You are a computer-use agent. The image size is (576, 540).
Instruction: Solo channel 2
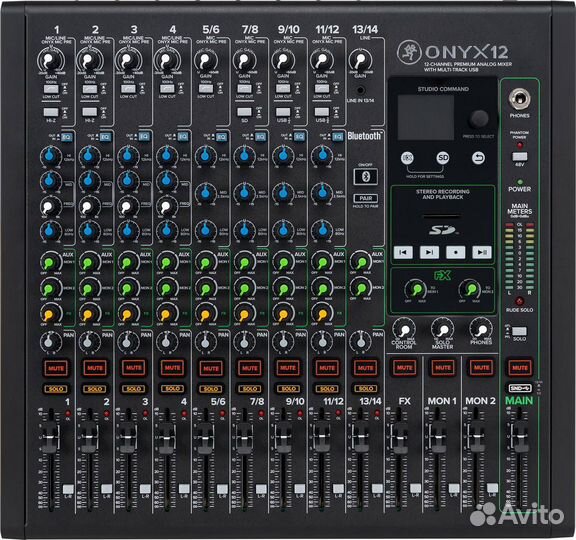coord(95,389)
